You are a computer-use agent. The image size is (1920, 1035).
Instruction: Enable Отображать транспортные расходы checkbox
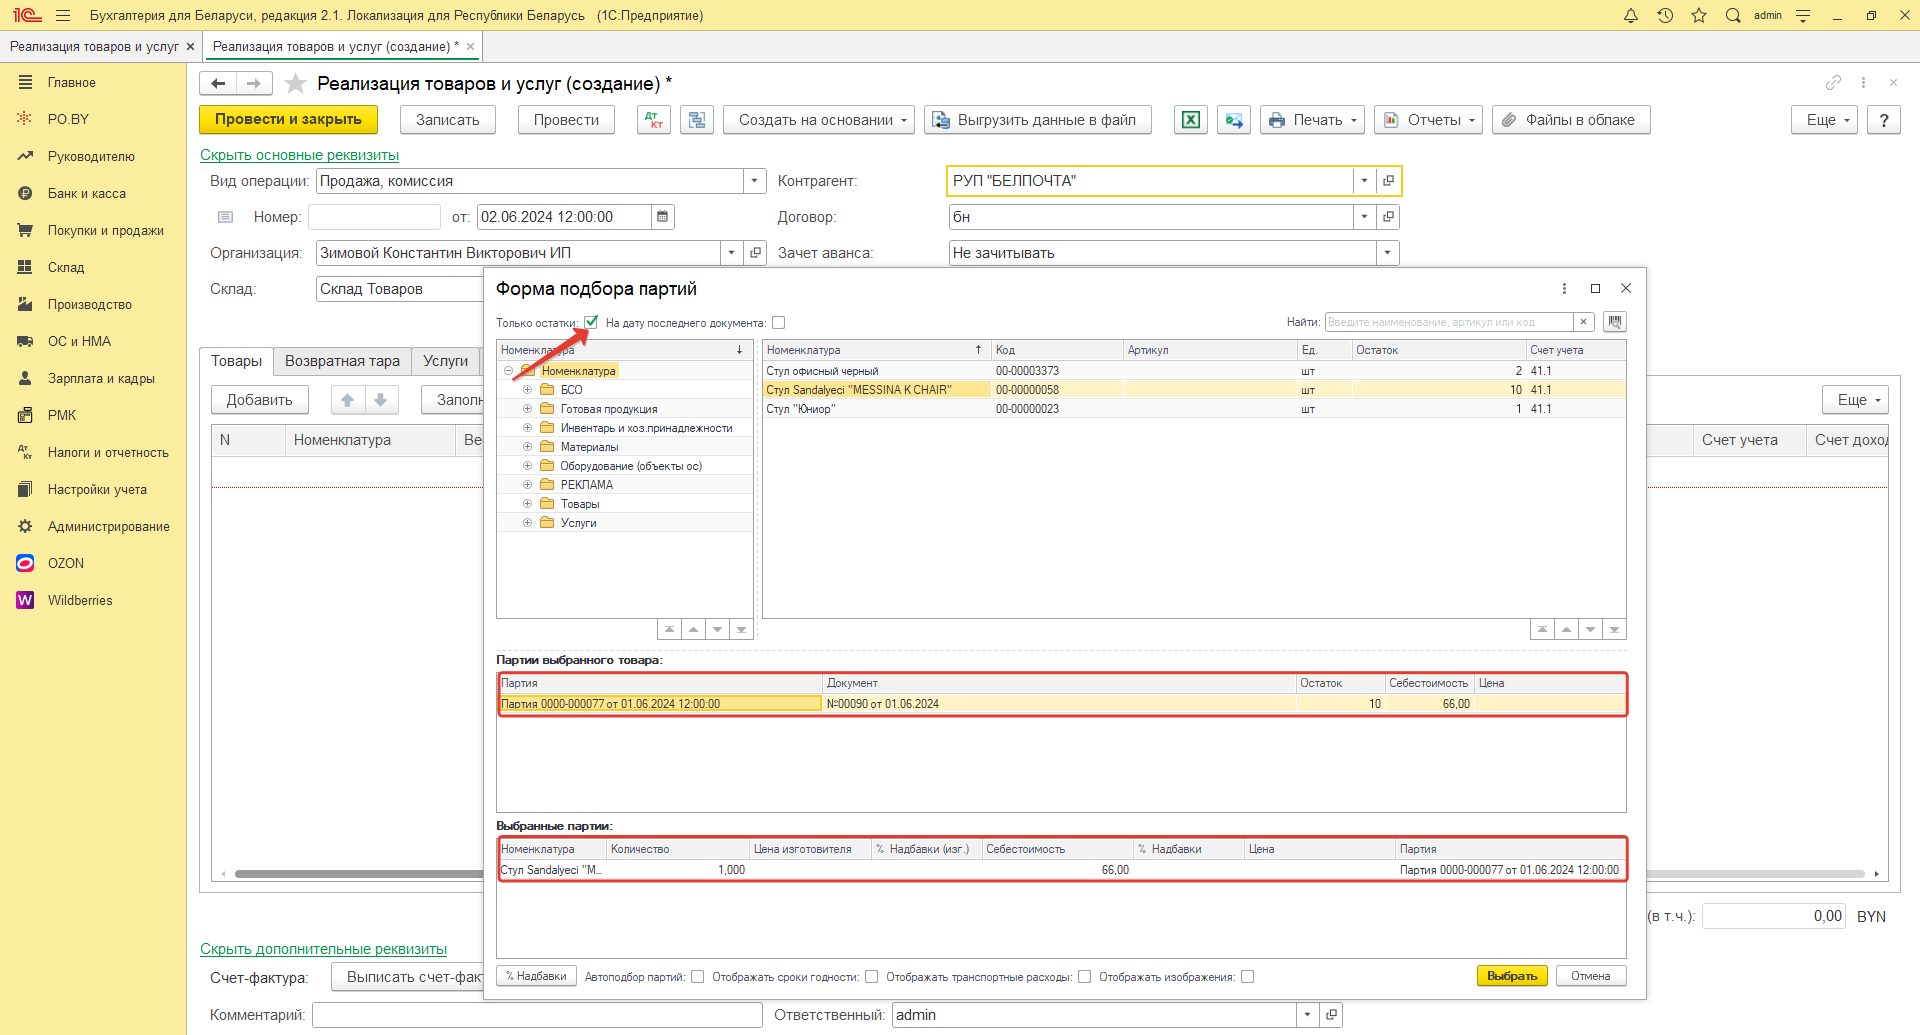1085,977
